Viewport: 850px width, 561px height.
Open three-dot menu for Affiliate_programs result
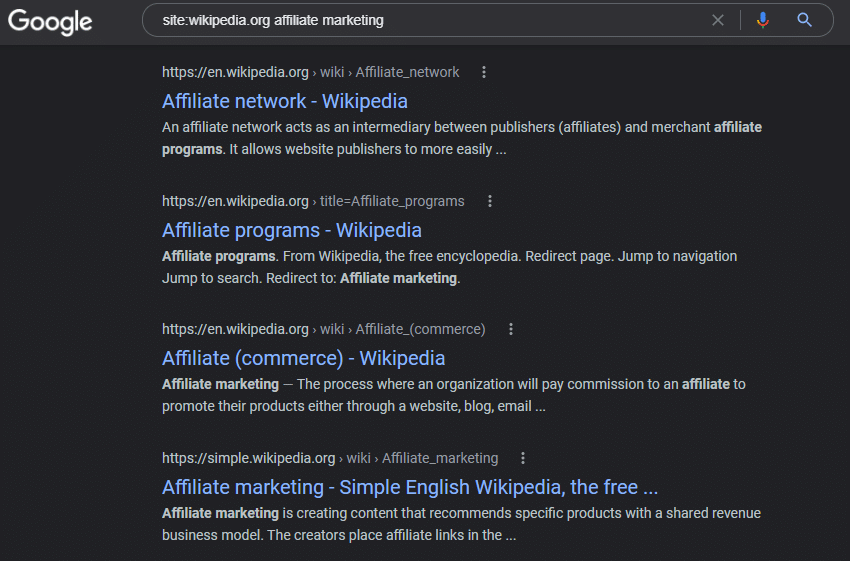pyautogui.click(x=490, y=201)
